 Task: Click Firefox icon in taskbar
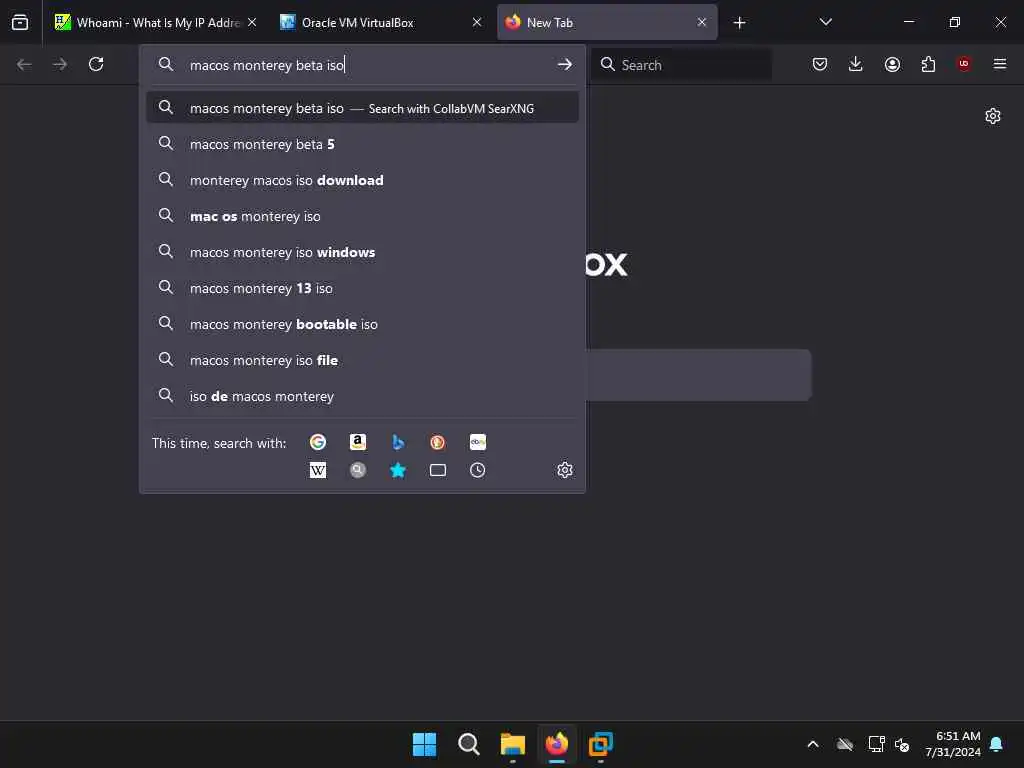(556, 744)
